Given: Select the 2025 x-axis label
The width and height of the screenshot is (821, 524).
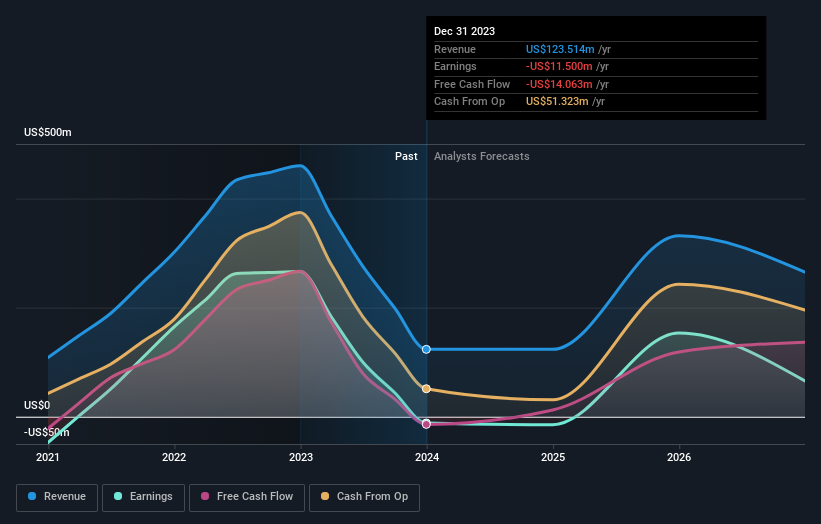Looking at the screenshot, I should [x=553, y=457].
